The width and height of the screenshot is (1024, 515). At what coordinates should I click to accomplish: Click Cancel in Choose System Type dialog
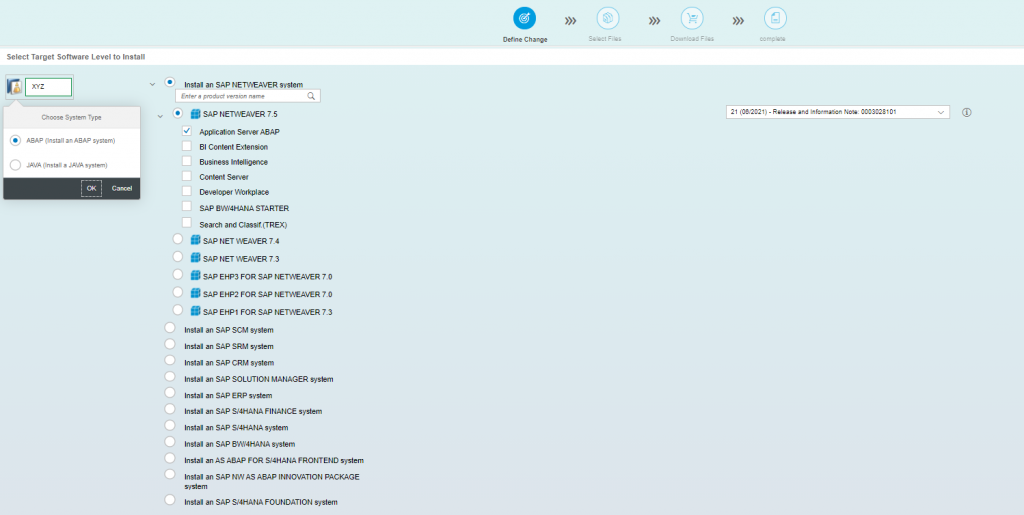pyautogui.click(x=121, y=188)
